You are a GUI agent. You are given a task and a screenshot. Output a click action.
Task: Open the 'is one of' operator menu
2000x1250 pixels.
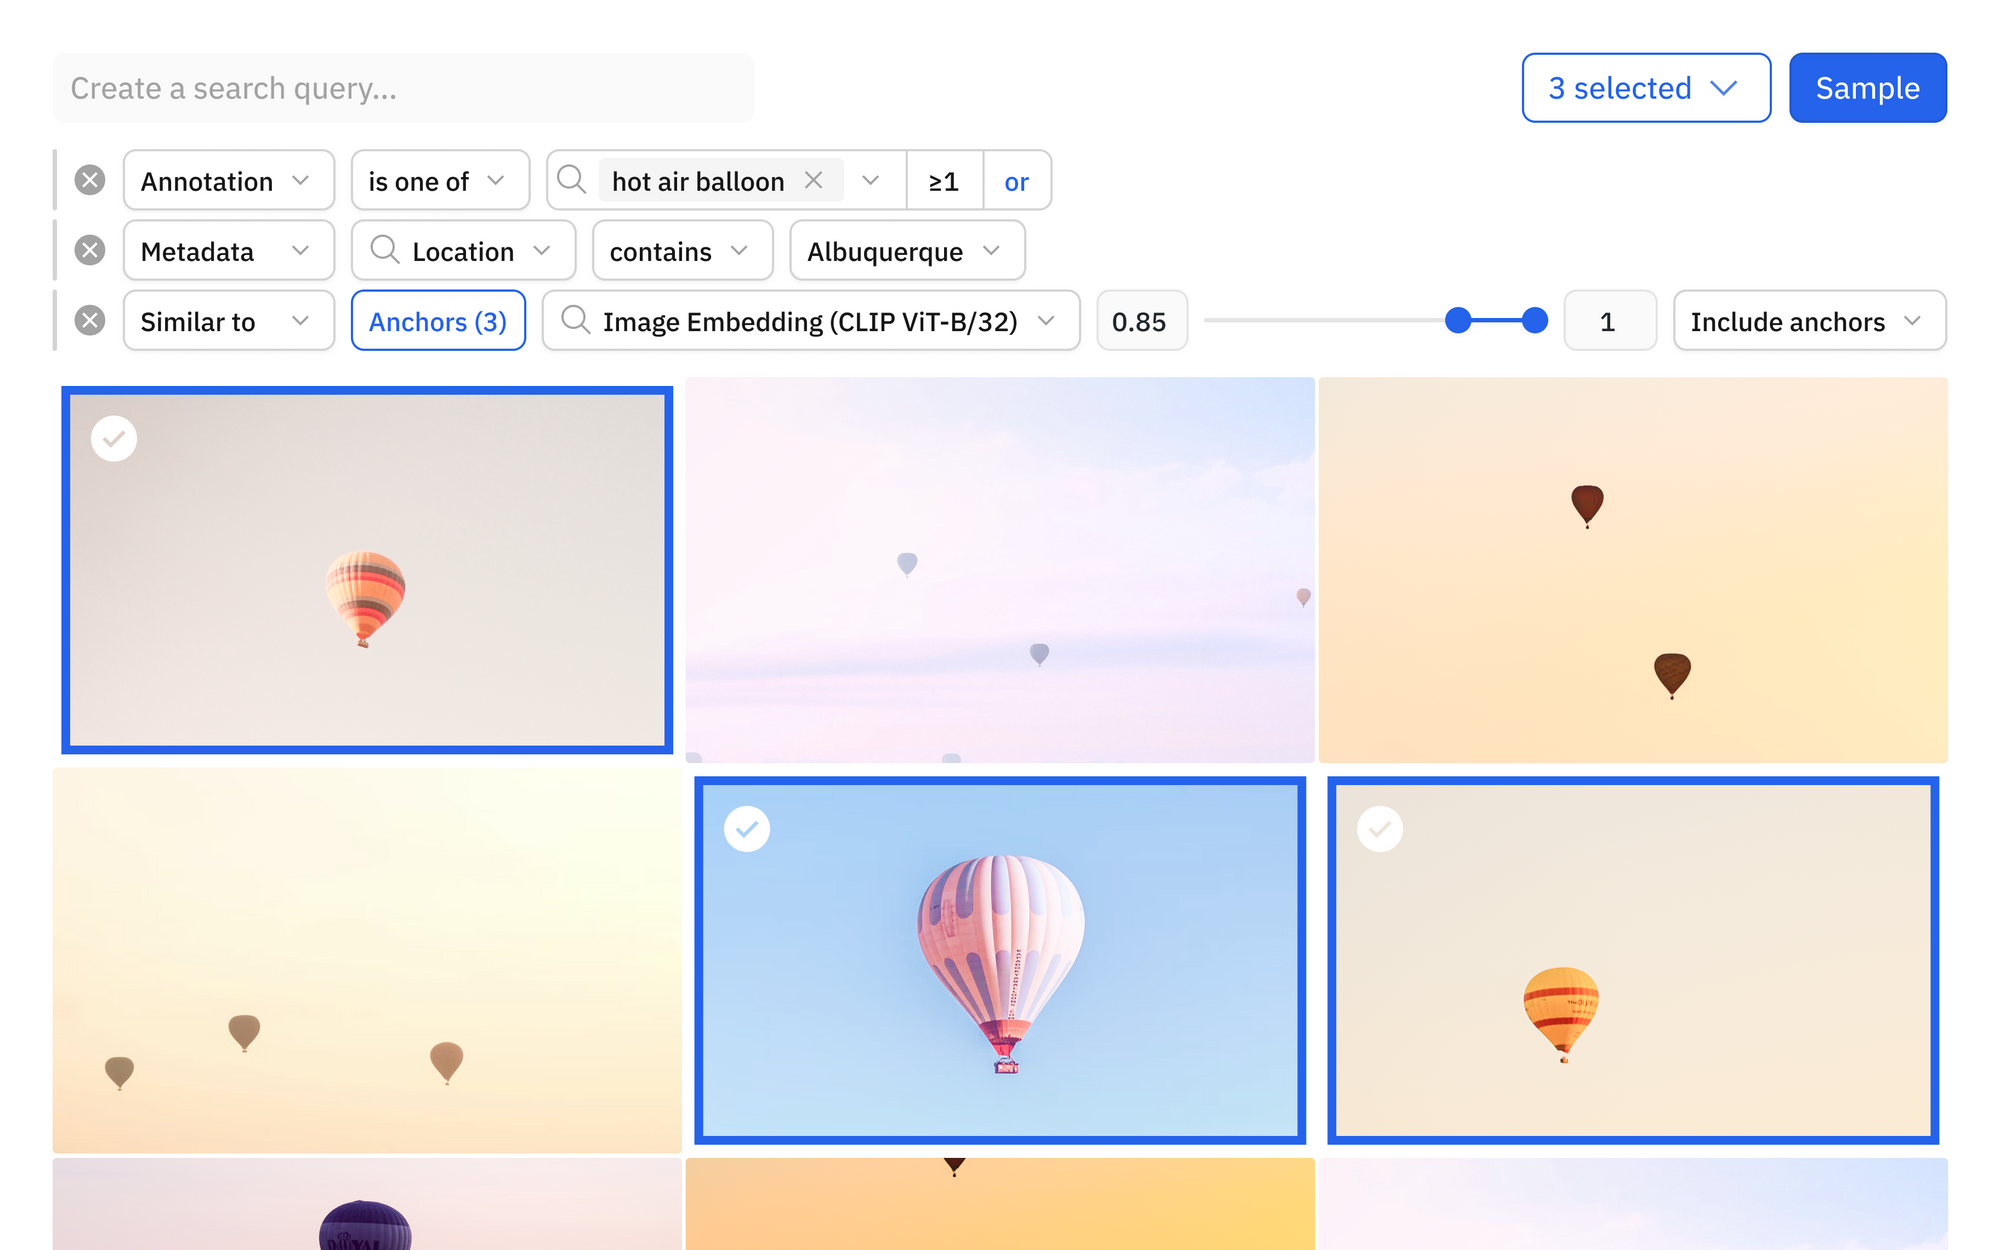click(x=439, y=181)
